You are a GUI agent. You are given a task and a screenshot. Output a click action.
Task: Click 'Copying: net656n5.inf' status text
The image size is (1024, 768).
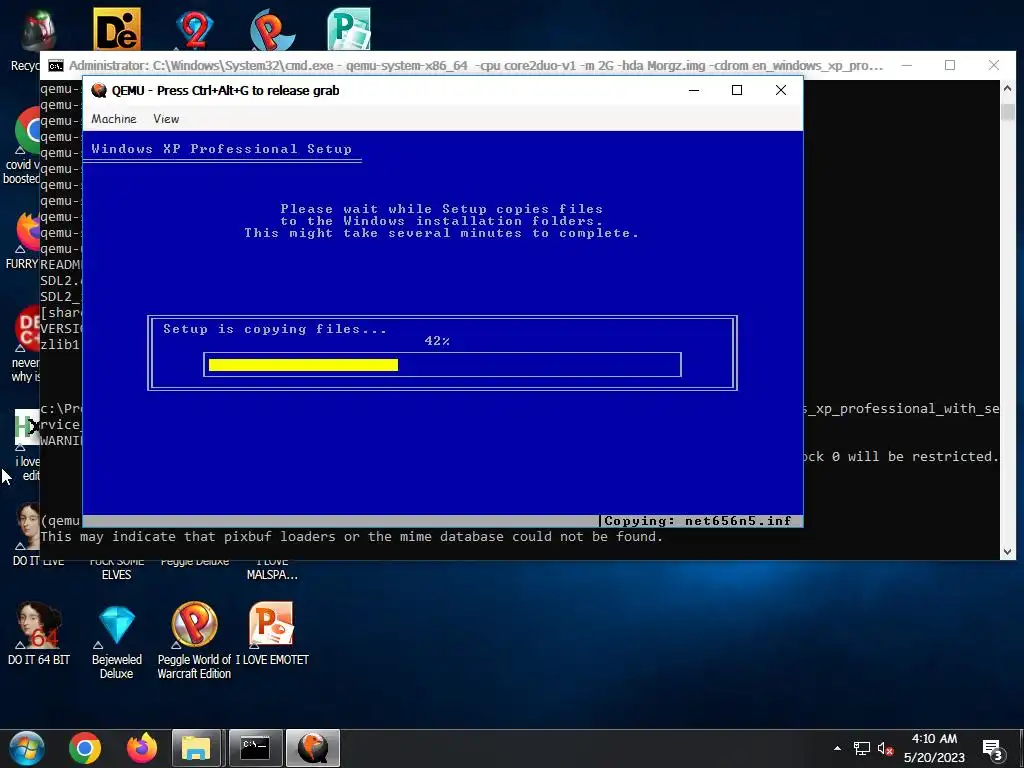pyautogui.click(x=697, y=521)
